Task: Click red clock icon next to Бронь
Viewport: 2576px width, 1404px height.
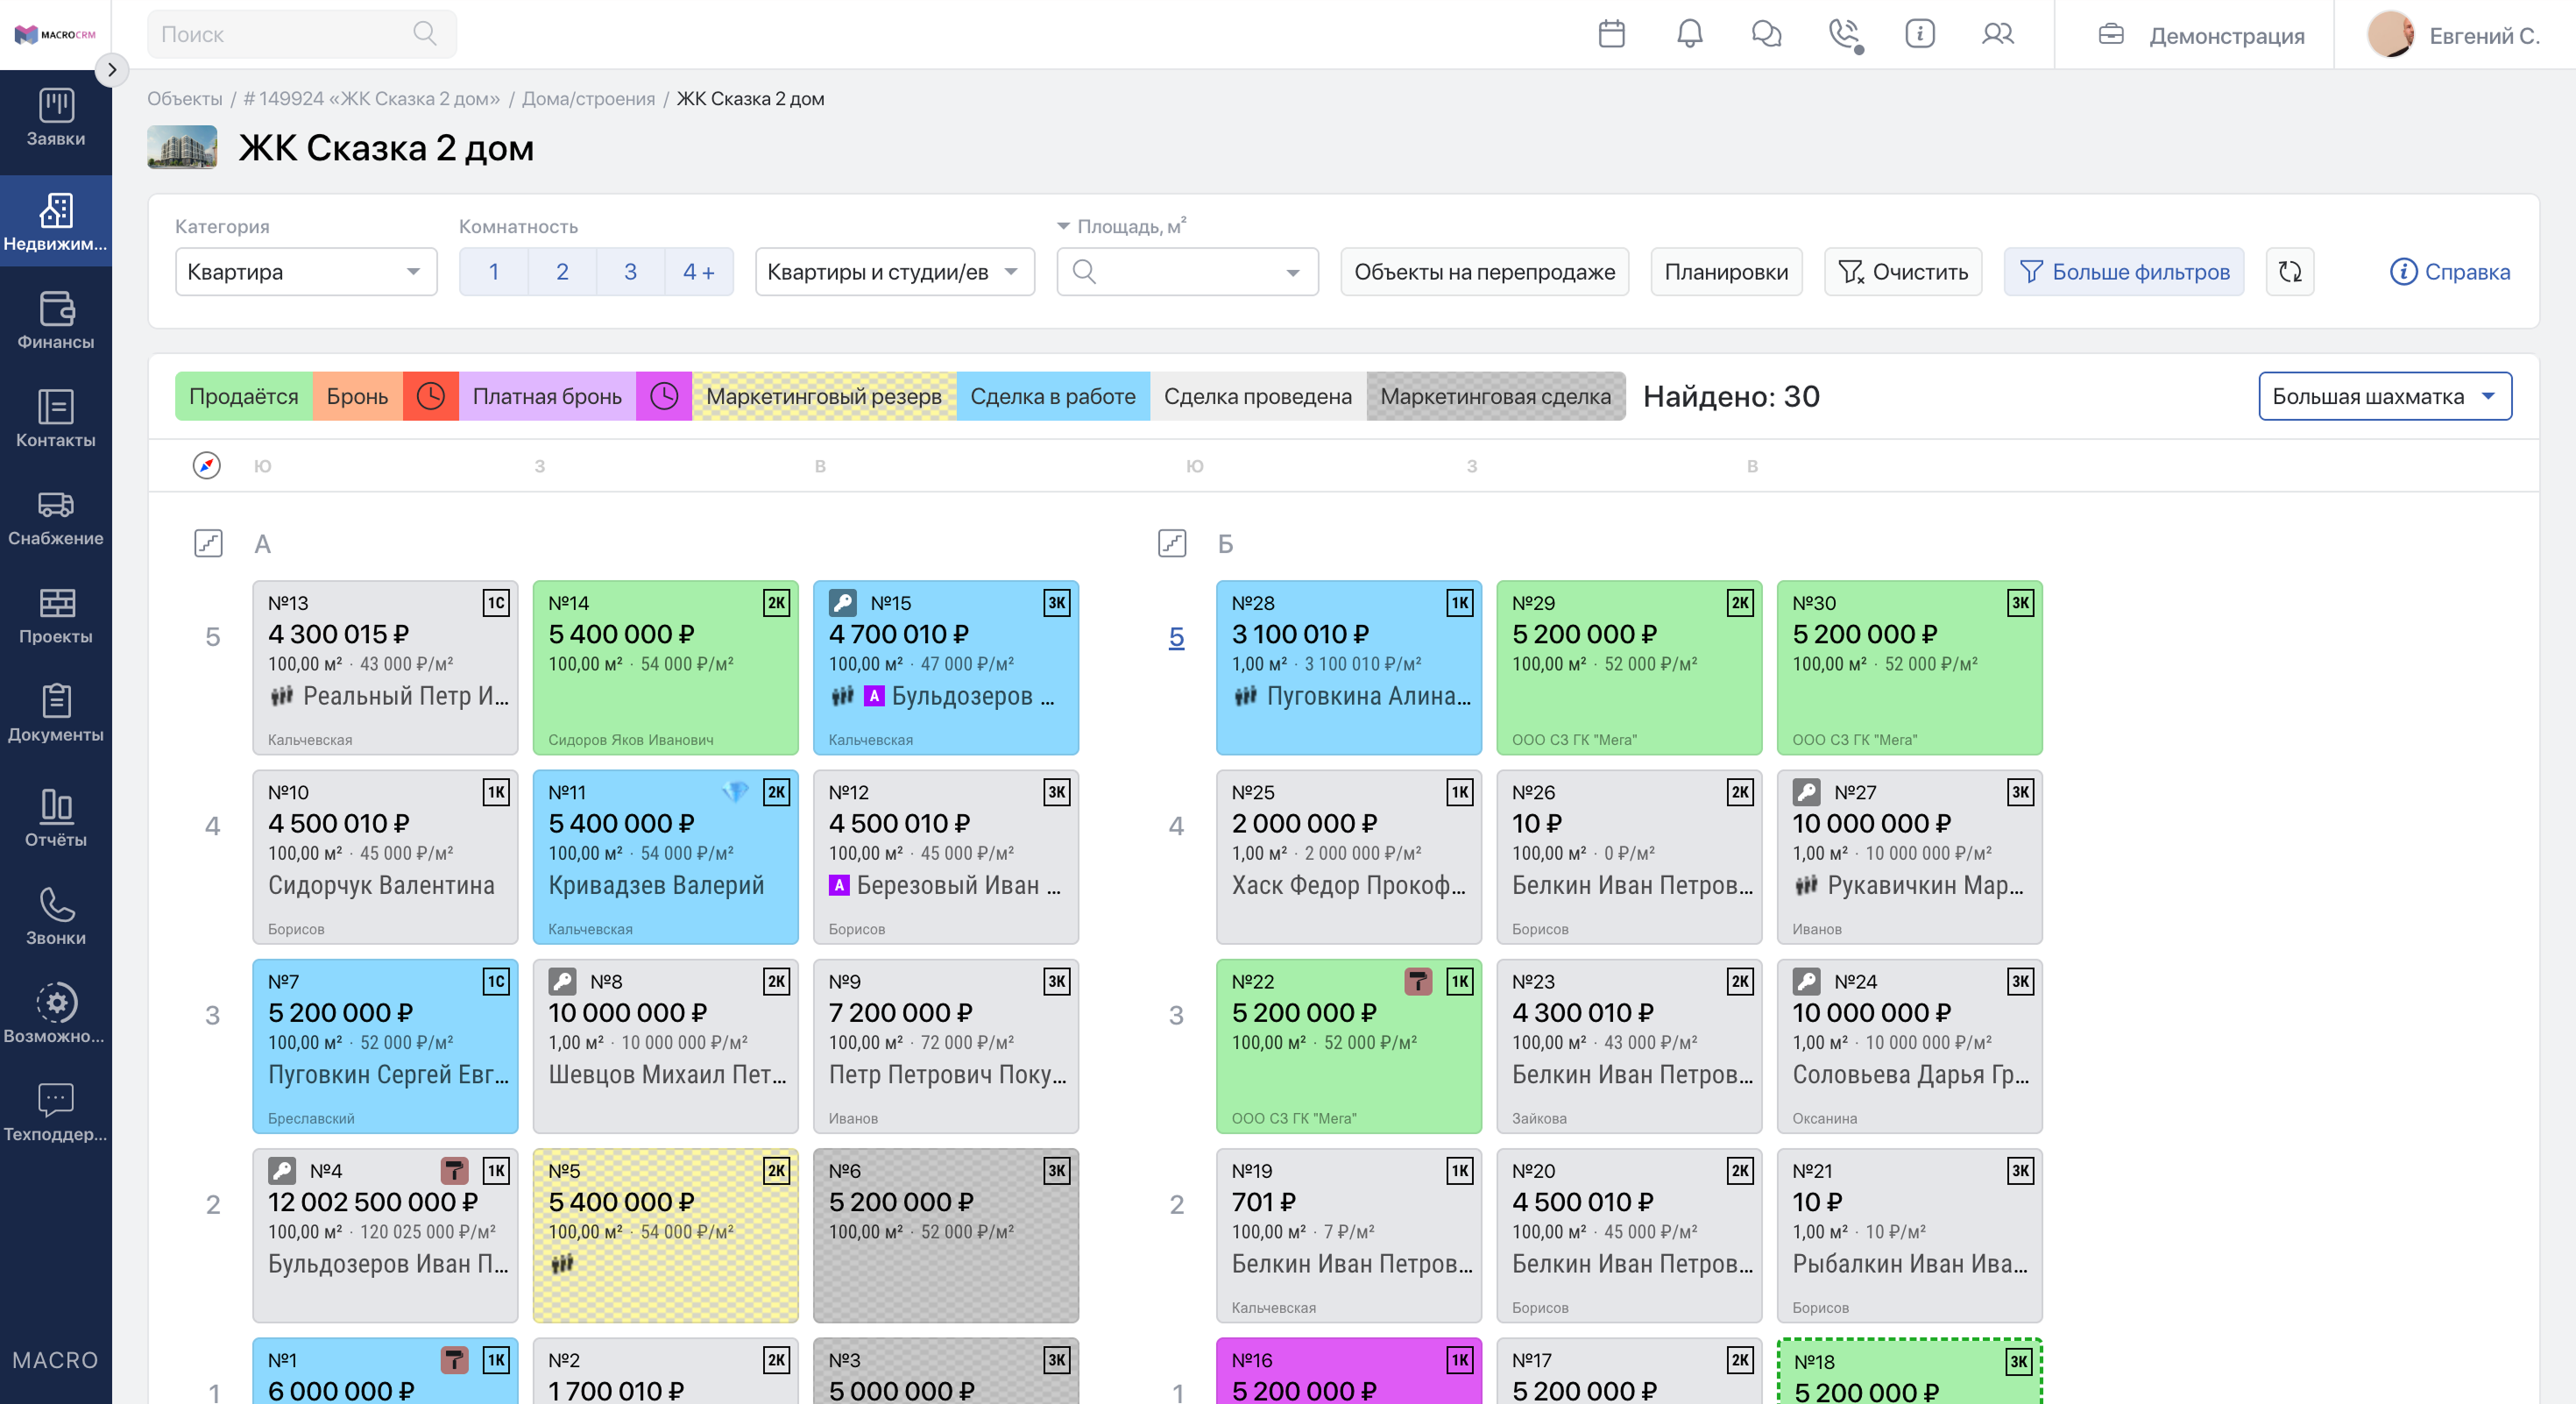Action: tap(431, 397)
